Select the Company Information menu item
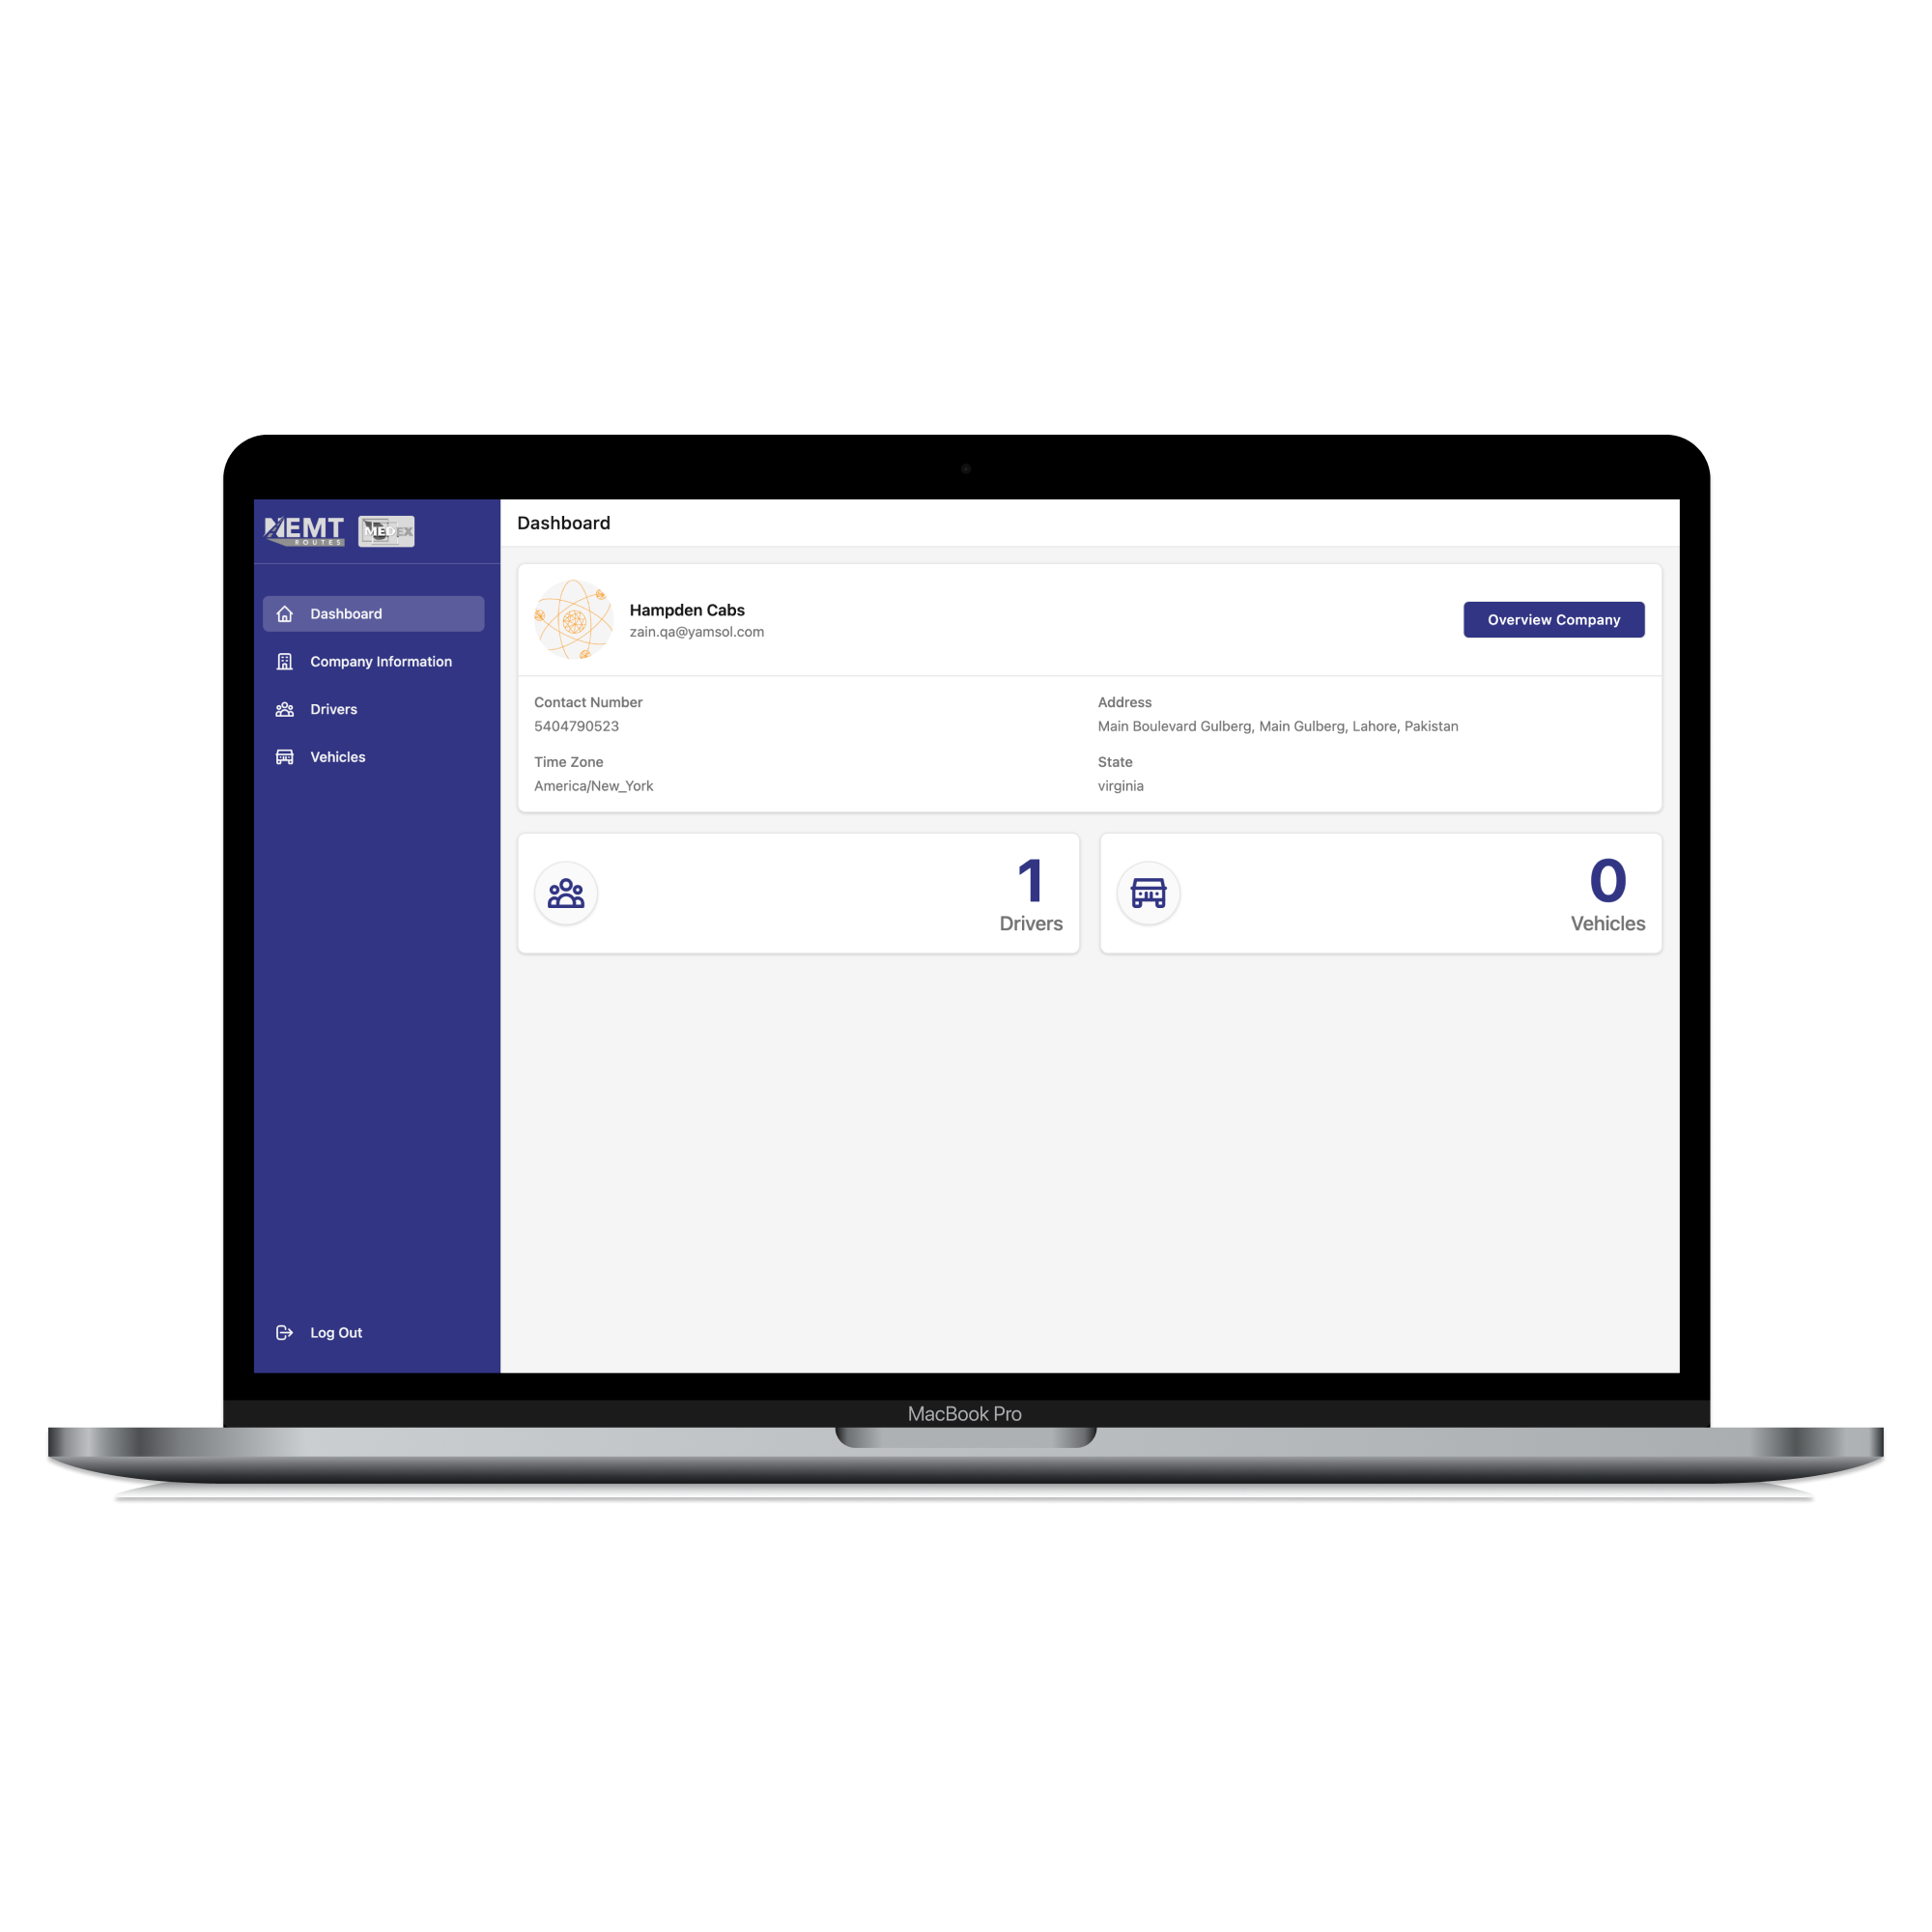The height and width of the screenshot is (1932, 1932). [377, 662]
